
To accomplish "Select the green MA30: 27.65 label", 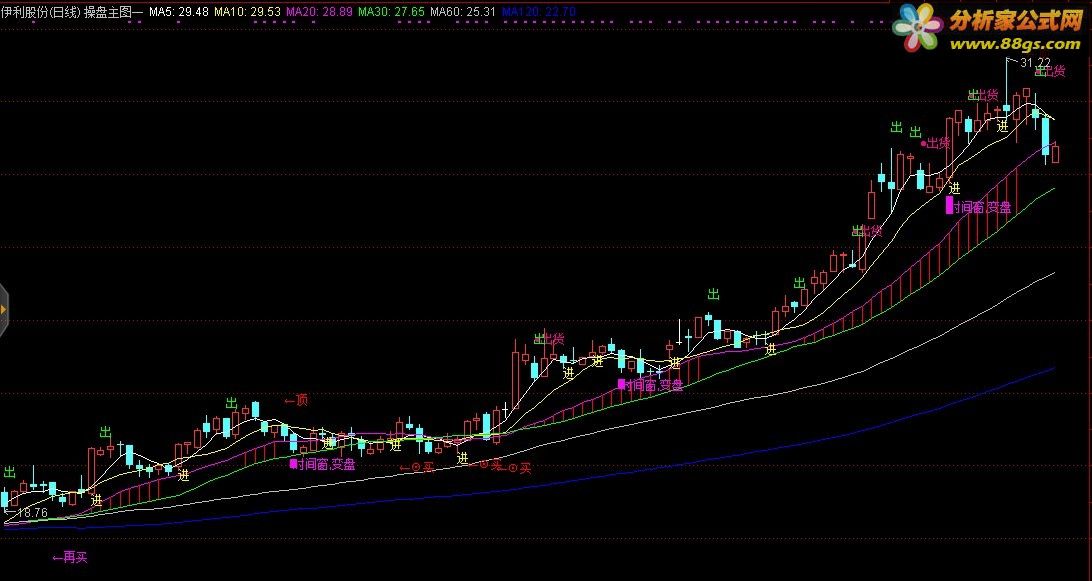I will [391, 12].
